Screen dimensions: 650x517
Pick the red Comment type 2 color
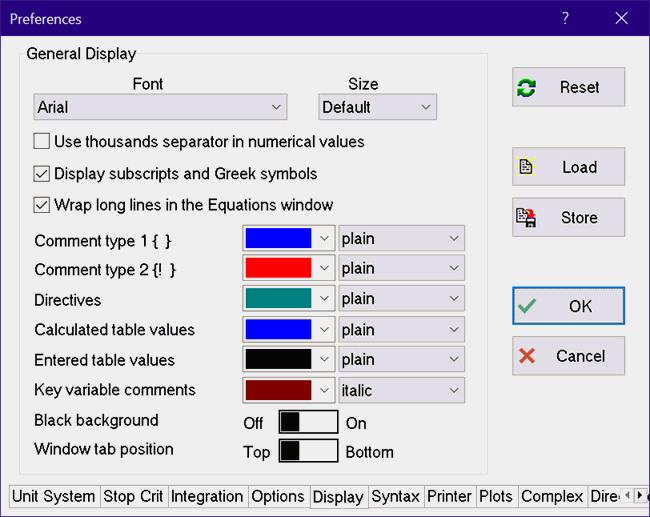click(278, 268)
